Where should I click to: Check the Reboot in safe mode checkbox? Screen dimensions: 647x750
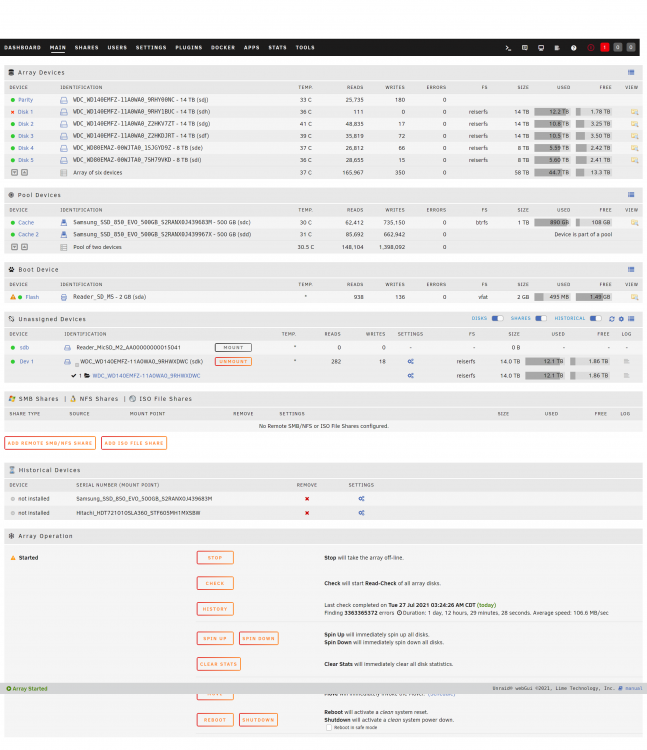329,728
